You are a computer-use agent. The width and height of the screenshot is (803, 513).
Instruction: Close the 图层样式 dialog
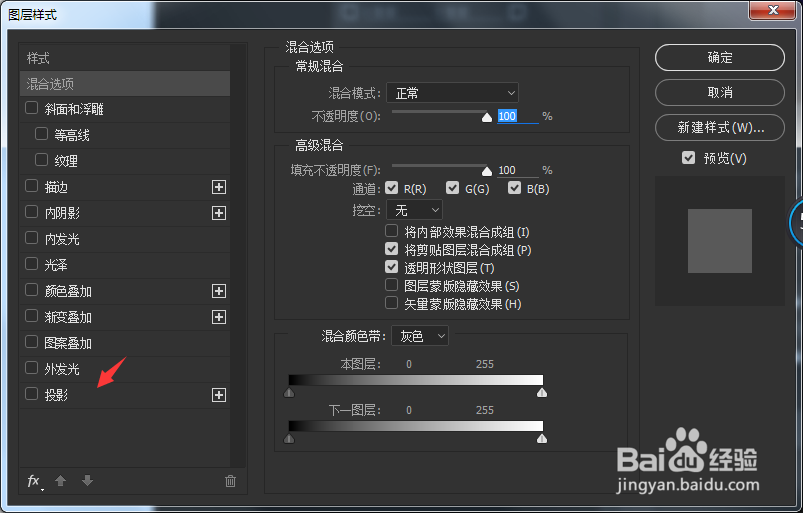772,10
